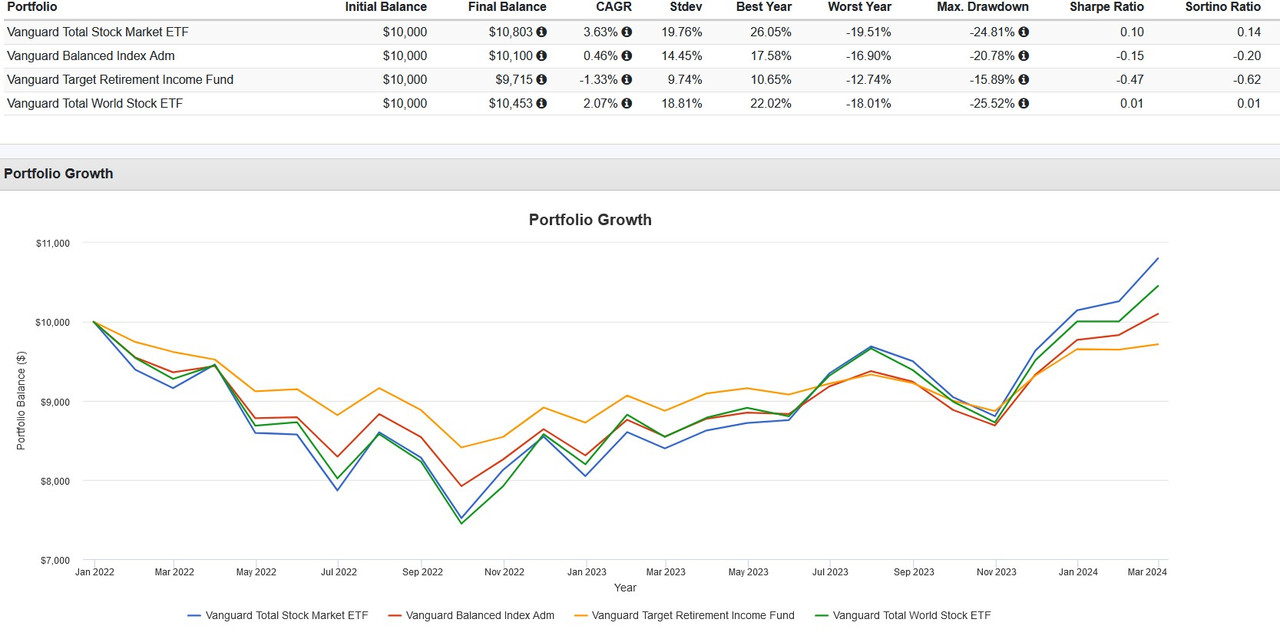Toggle Vanguard Total Stock Market ETF legend entry

click(278, 615)
